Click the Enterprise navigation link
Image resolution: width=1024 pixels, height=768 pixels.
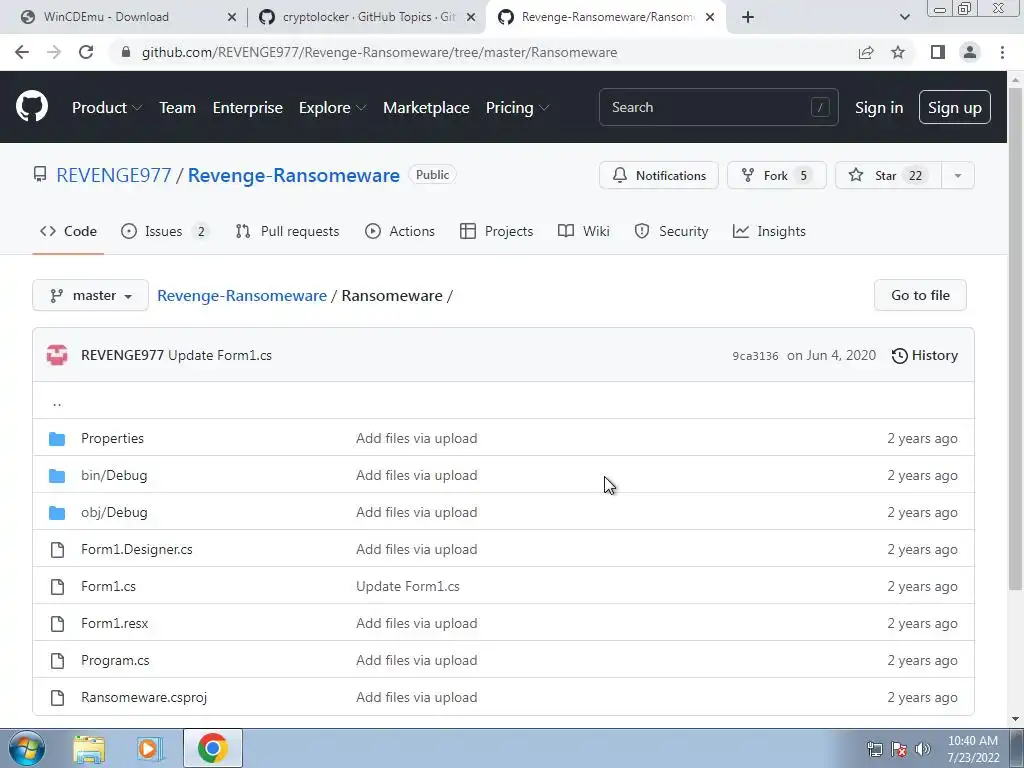tap(248, 108)
